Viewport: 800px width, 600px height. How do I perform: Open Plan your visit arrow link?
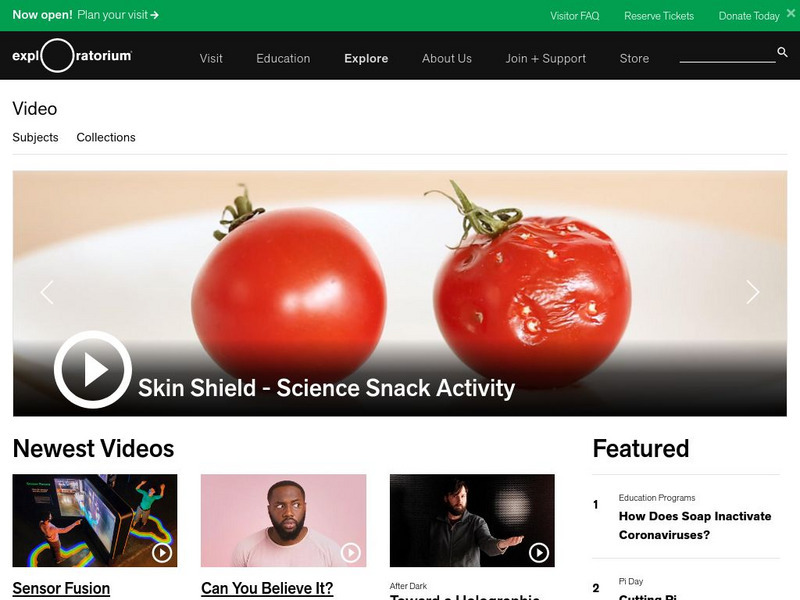118,15
